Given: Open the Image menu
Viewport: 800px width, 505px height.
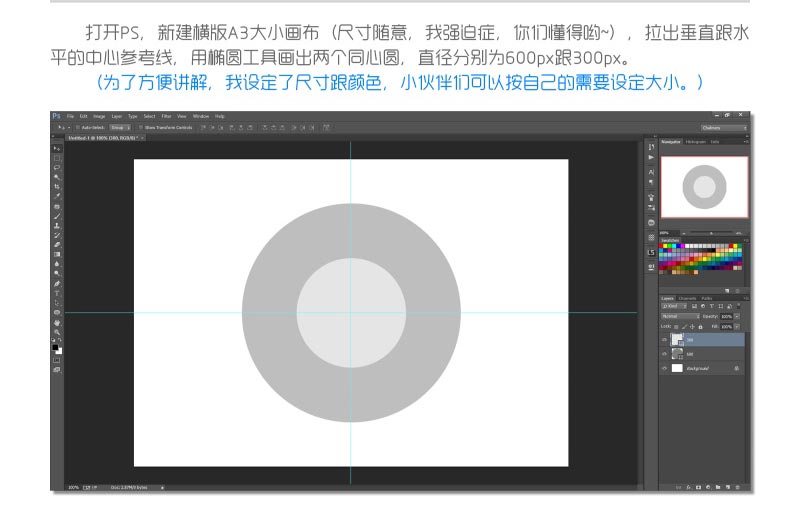Looking at the screenshot, I should click(x=99, y=116).
